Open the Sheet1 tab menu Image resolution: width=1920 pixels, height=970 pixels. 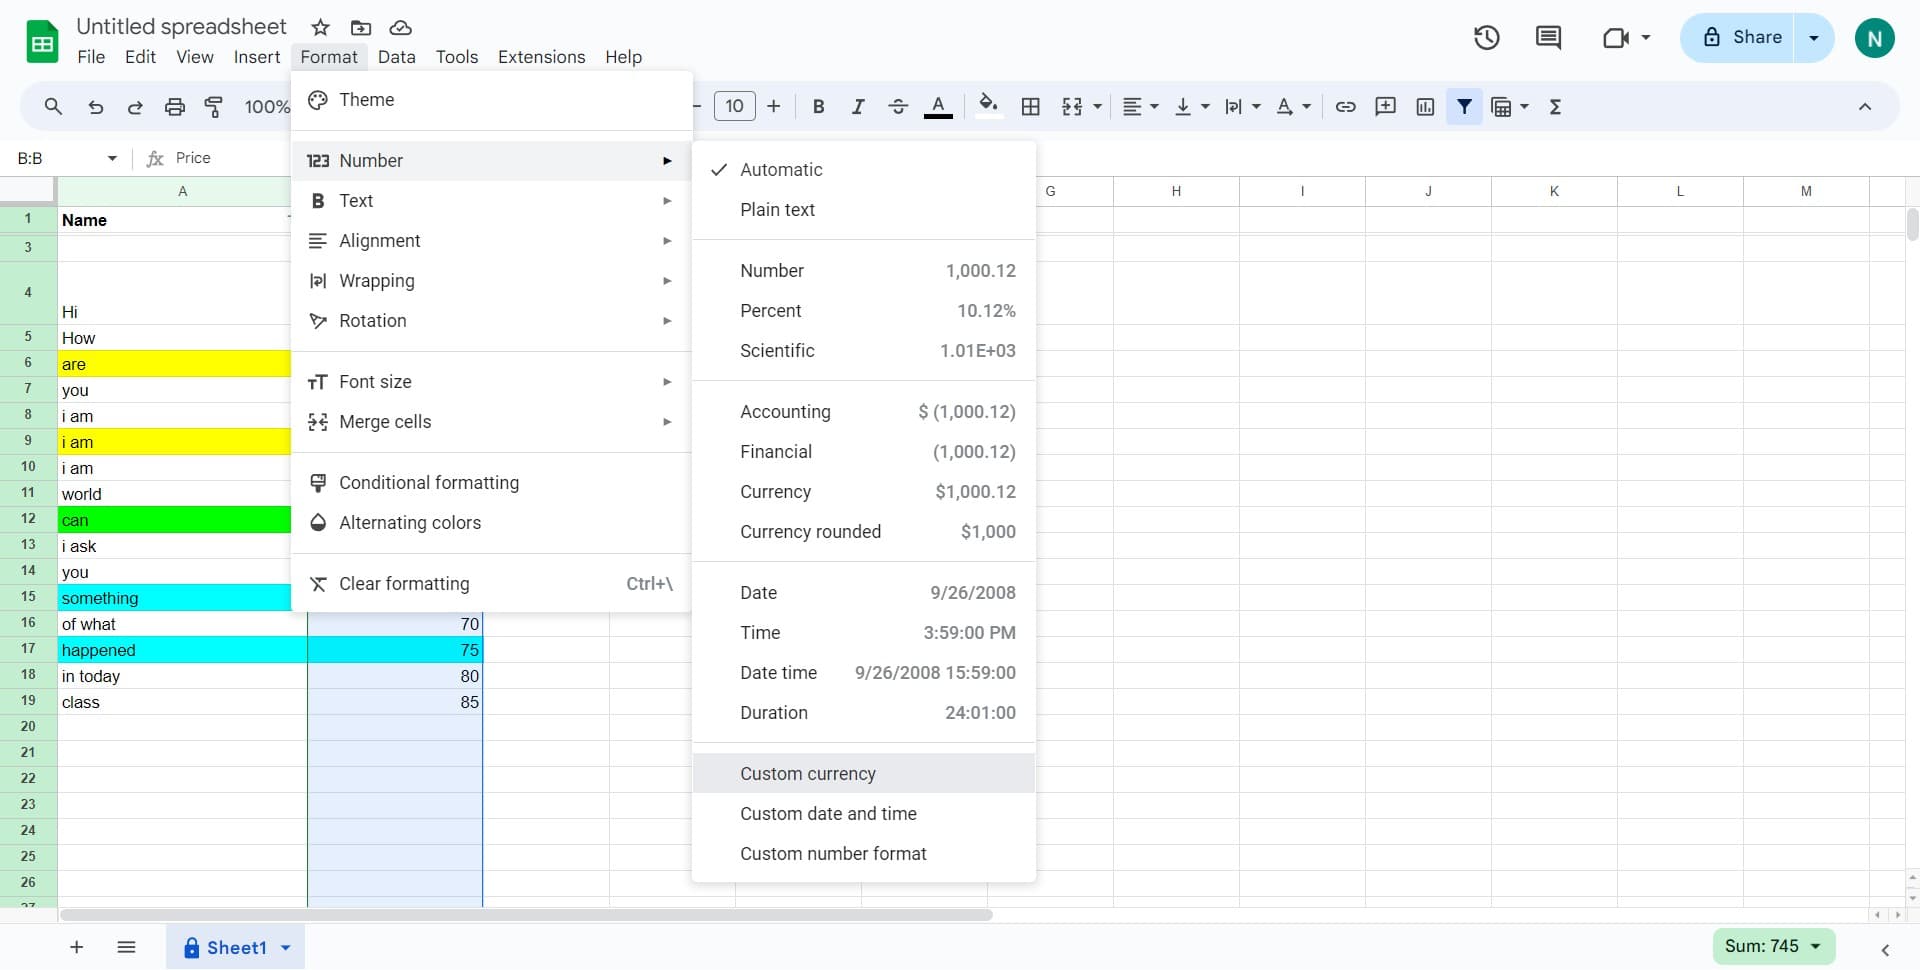click(283, 947)
